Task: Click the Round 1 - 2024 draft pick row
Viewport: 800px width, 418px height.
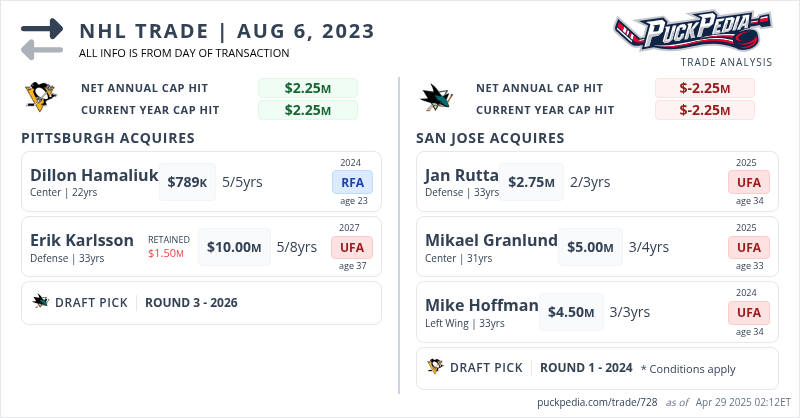Action: (586, 368)
